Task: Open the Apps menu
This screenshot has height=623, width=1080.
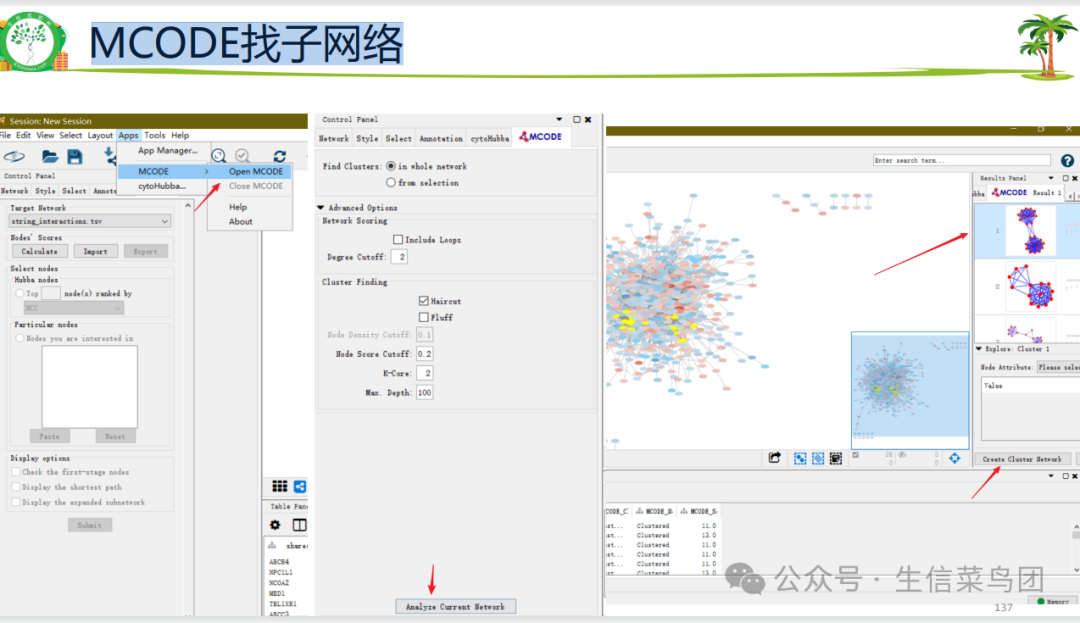Action: click(x=128, y=135)
